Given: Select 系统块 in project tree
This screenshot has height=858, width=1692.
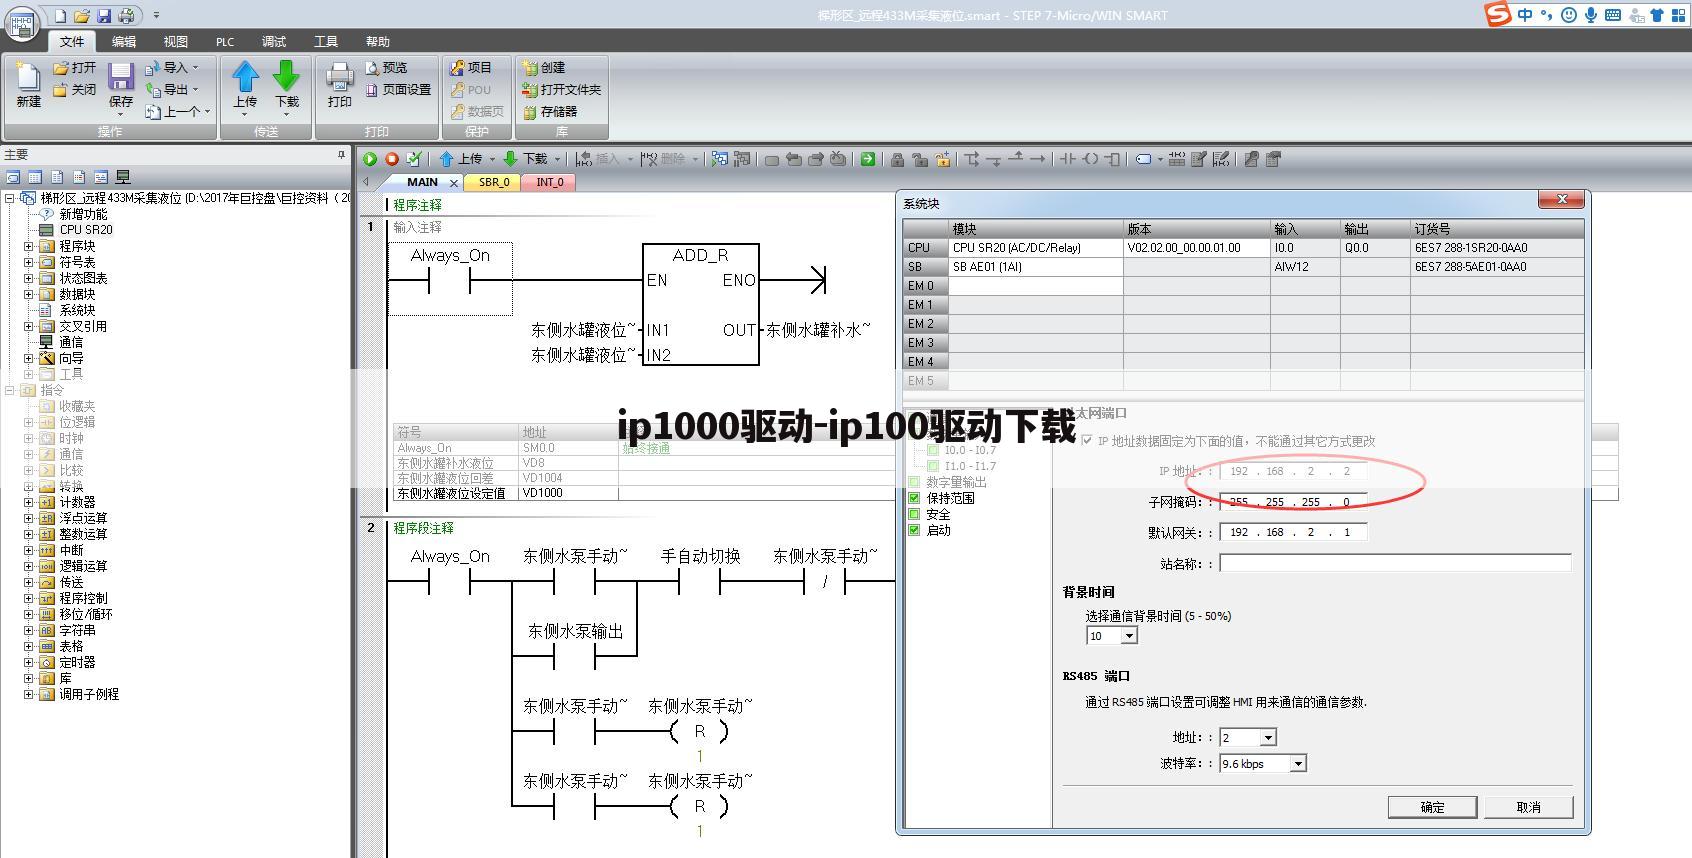Looking at the screenshot, I should coord(77,310).
